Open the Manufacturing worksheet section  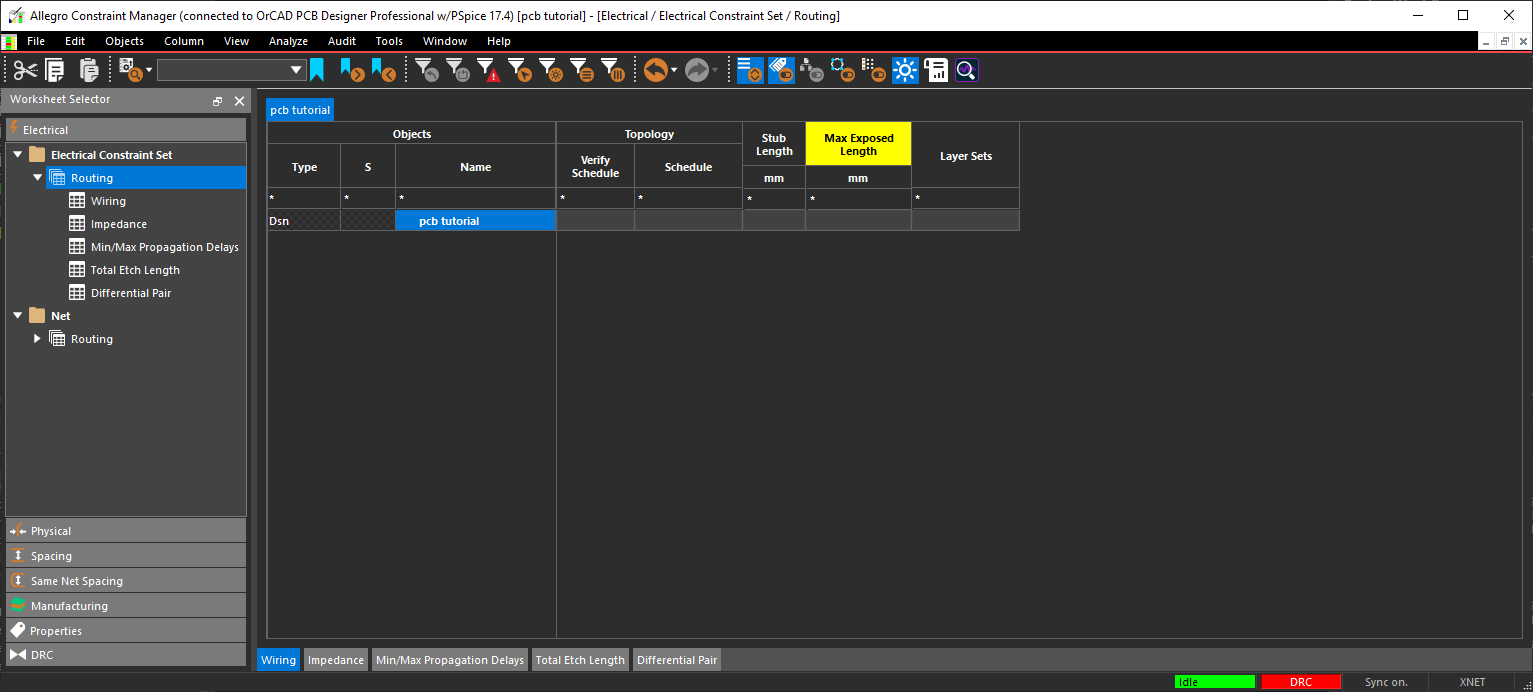69,606
